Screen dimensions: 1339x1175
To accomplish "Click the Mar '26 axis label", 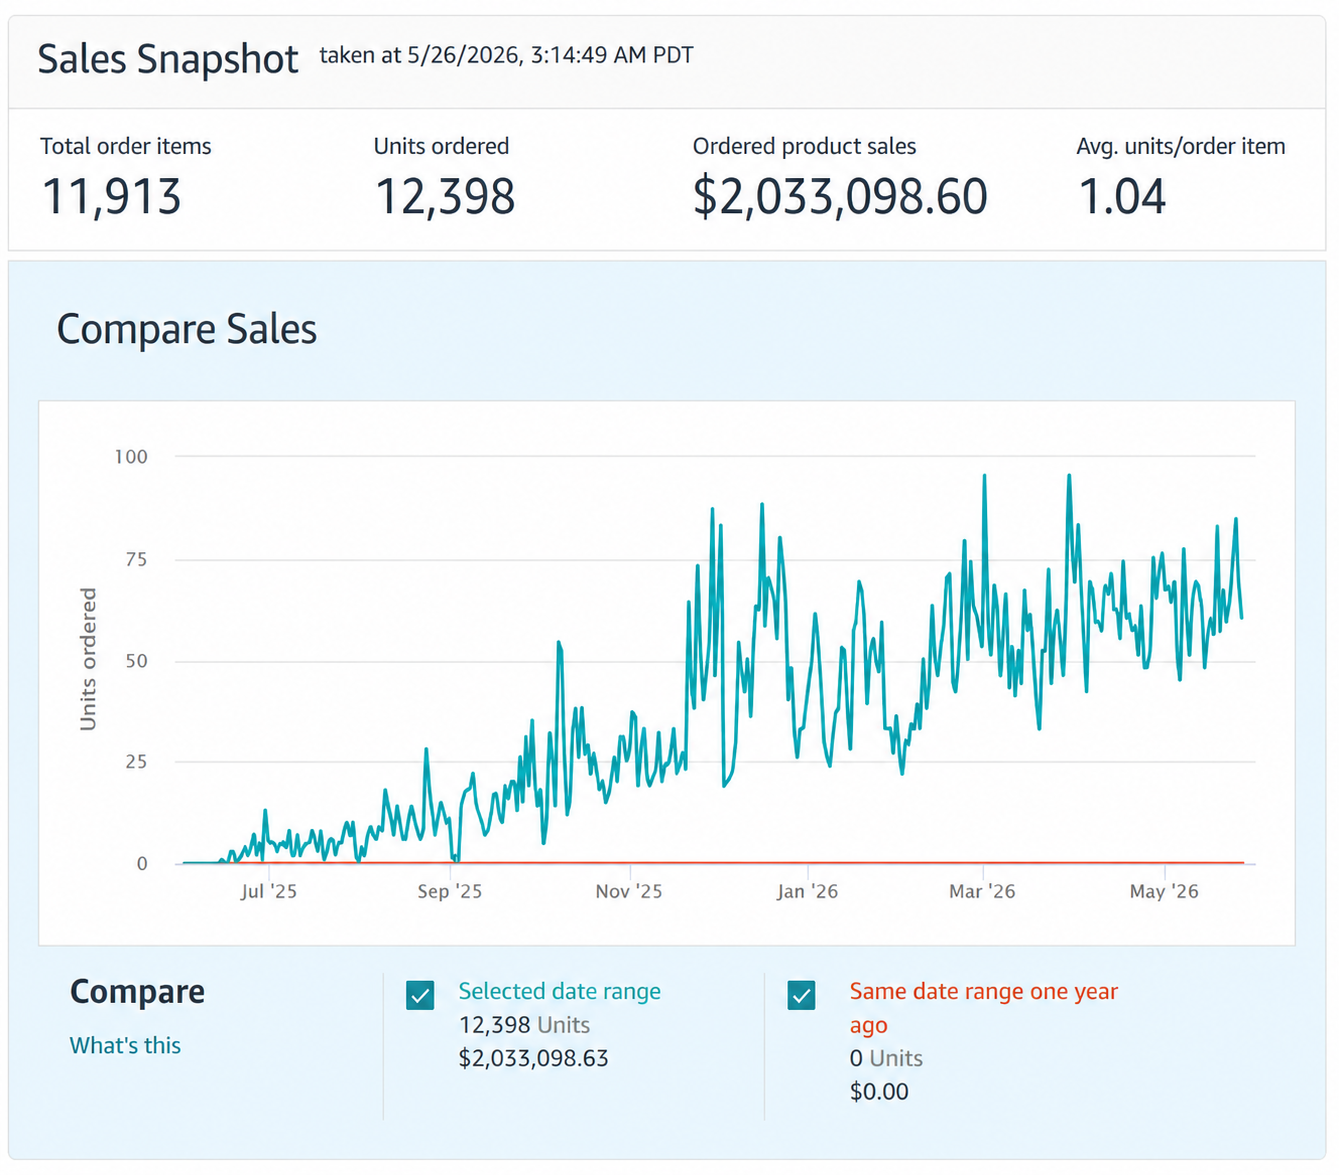I will tap(982, 891).
